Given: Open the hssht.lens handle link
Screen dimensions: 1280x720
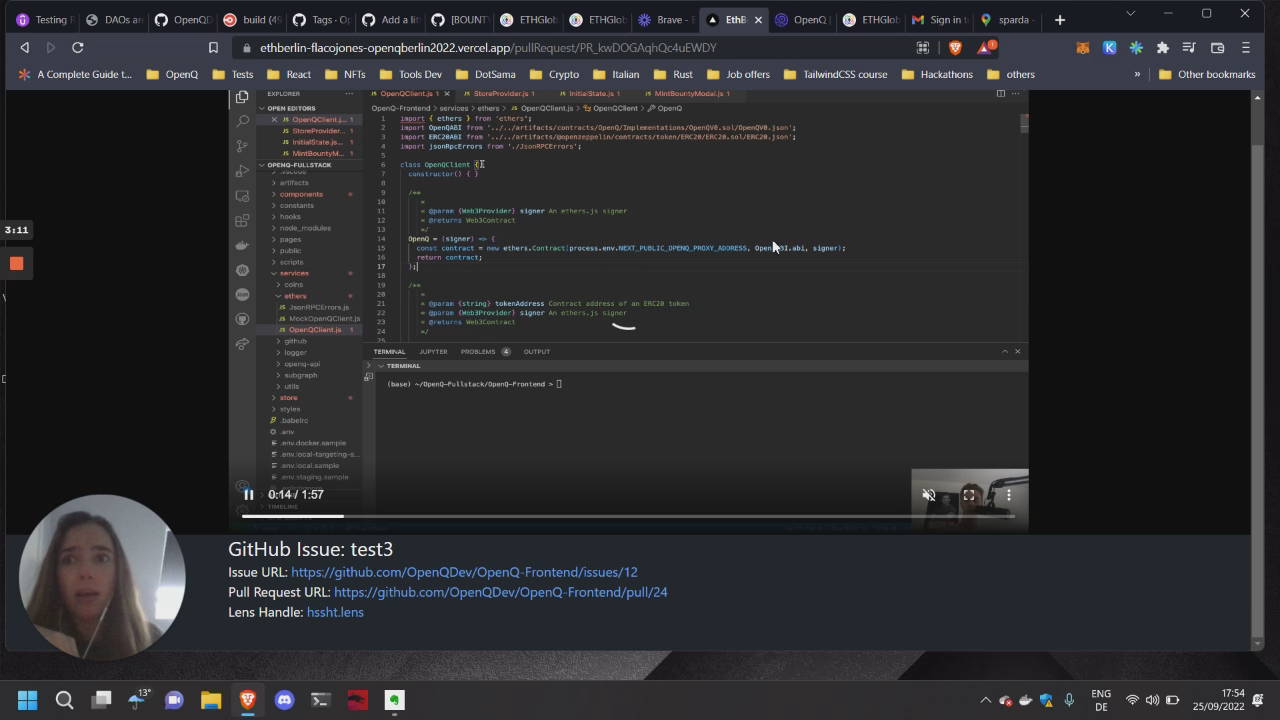Looking at the screenshot, I should tap(335, 612).
